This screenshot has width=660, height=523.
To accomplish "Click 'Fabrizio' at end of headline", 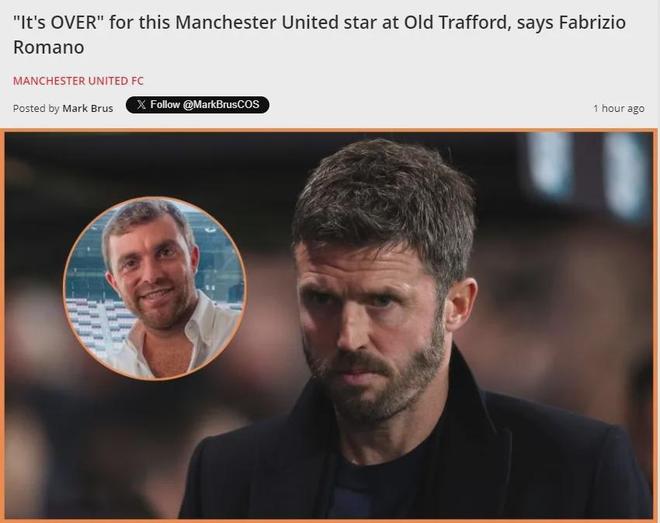I will pos(593,22).
